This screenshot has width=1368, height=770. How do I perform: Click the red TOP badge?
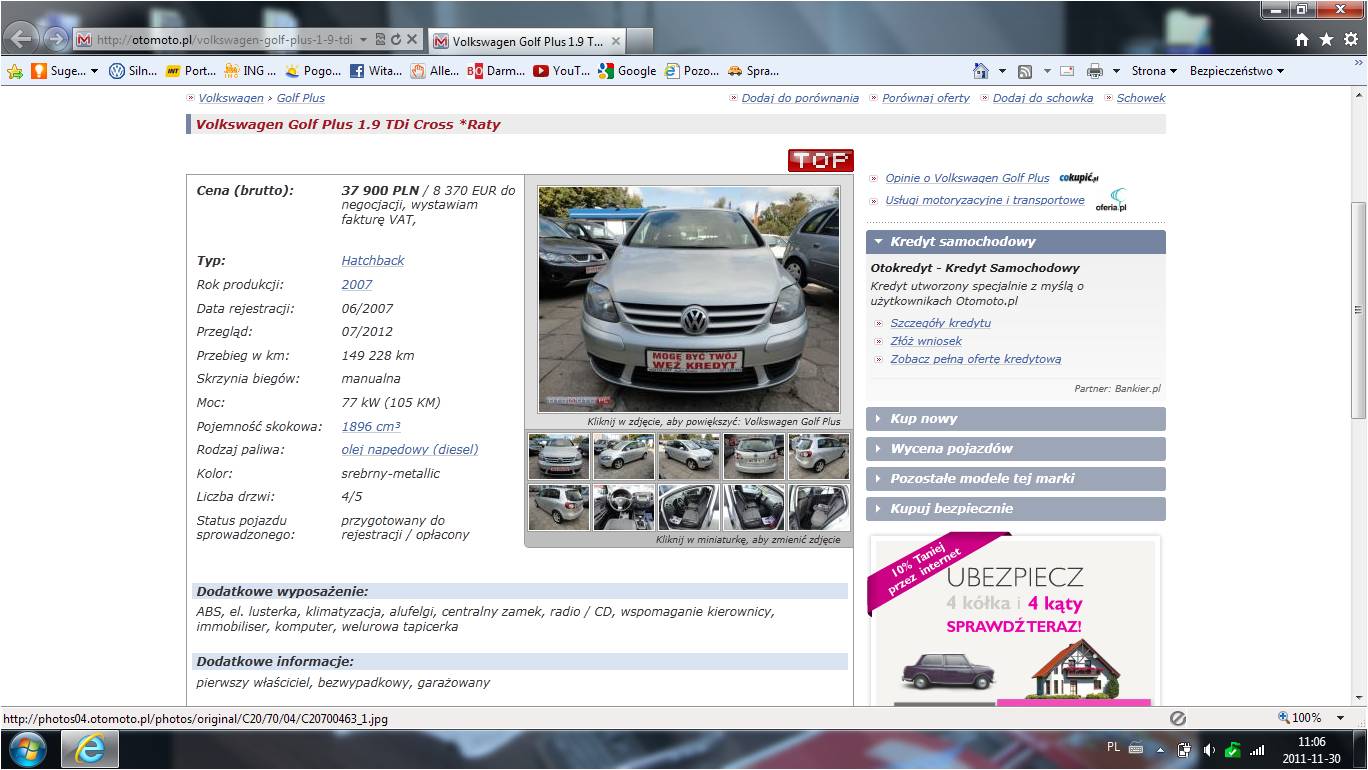click(x=820, y=160)
